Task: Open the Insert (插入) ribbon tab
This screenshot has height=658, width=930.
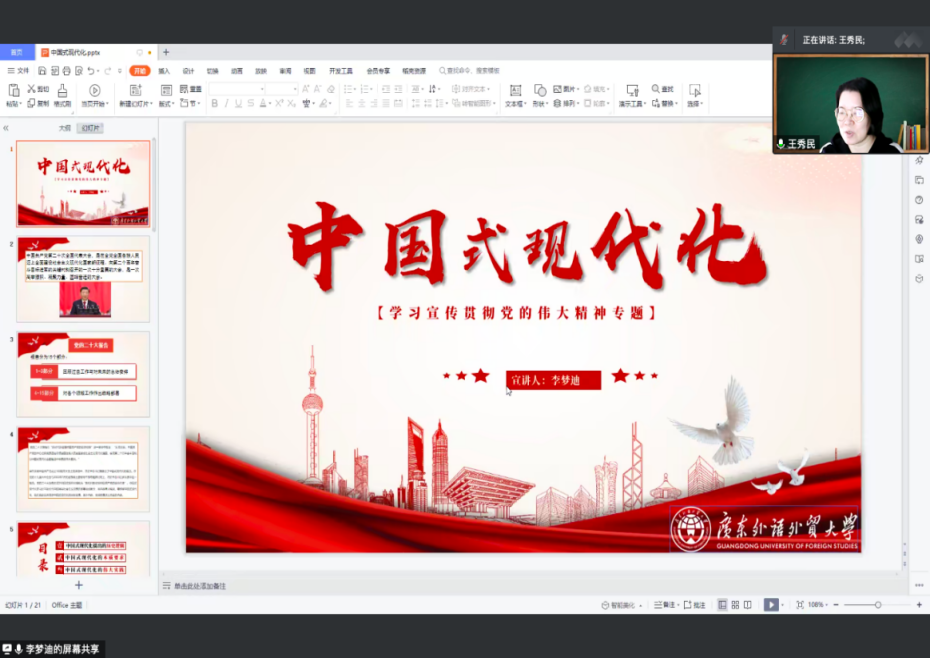Action: 164,71
